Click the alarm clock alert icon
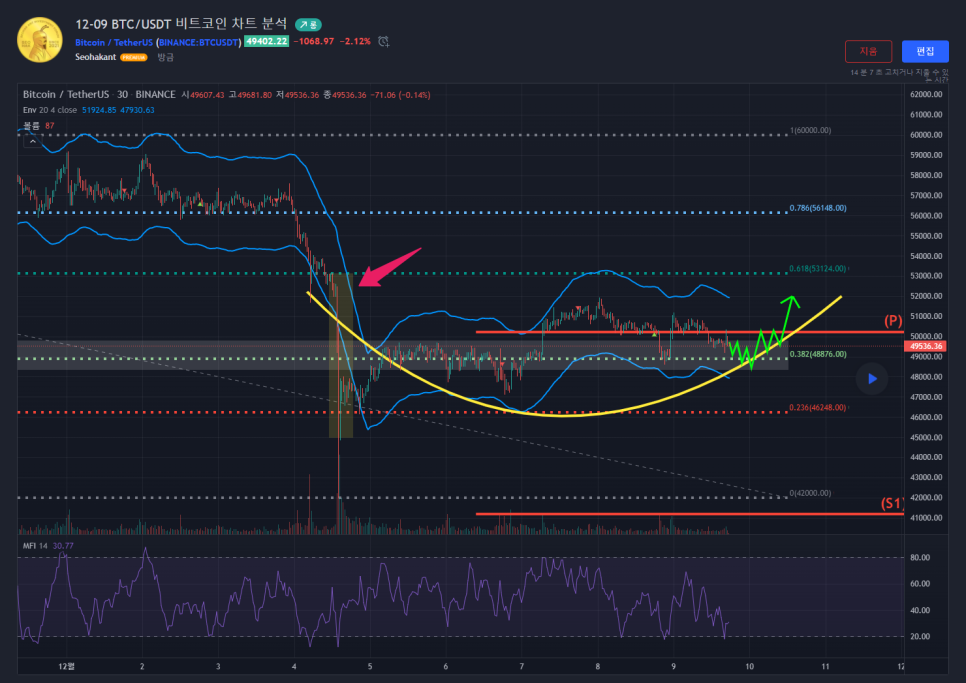 [x=384, y=41]
